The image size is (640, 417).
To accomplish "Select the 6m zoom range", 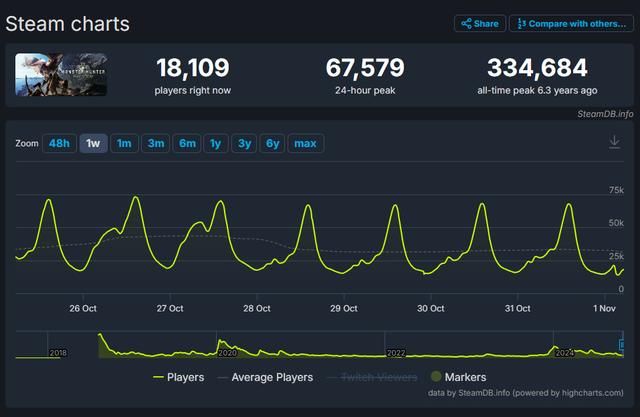I will click(x=187, y=144).
